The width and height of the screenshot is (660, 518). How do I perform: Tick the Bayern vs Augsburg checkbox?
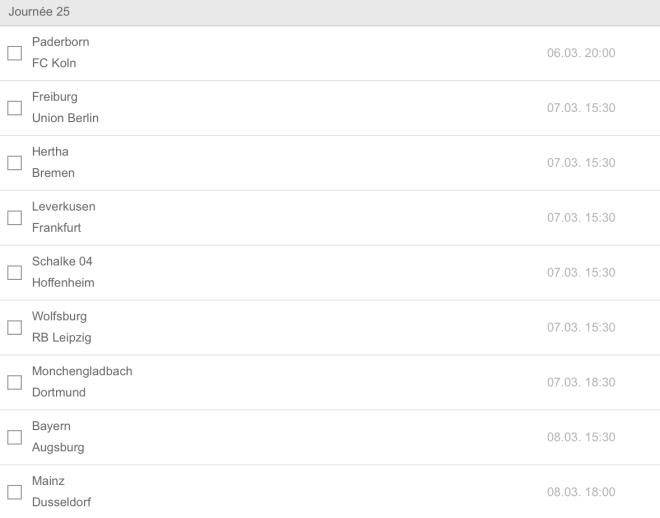(14, 438)
